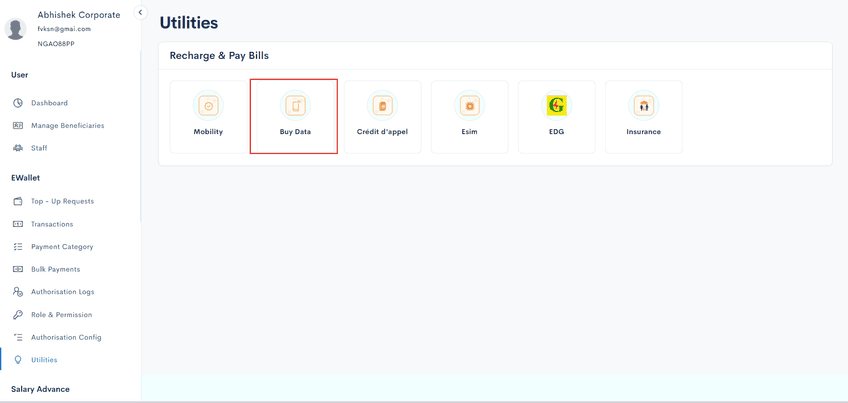View Transactions page

click(52, 224)
